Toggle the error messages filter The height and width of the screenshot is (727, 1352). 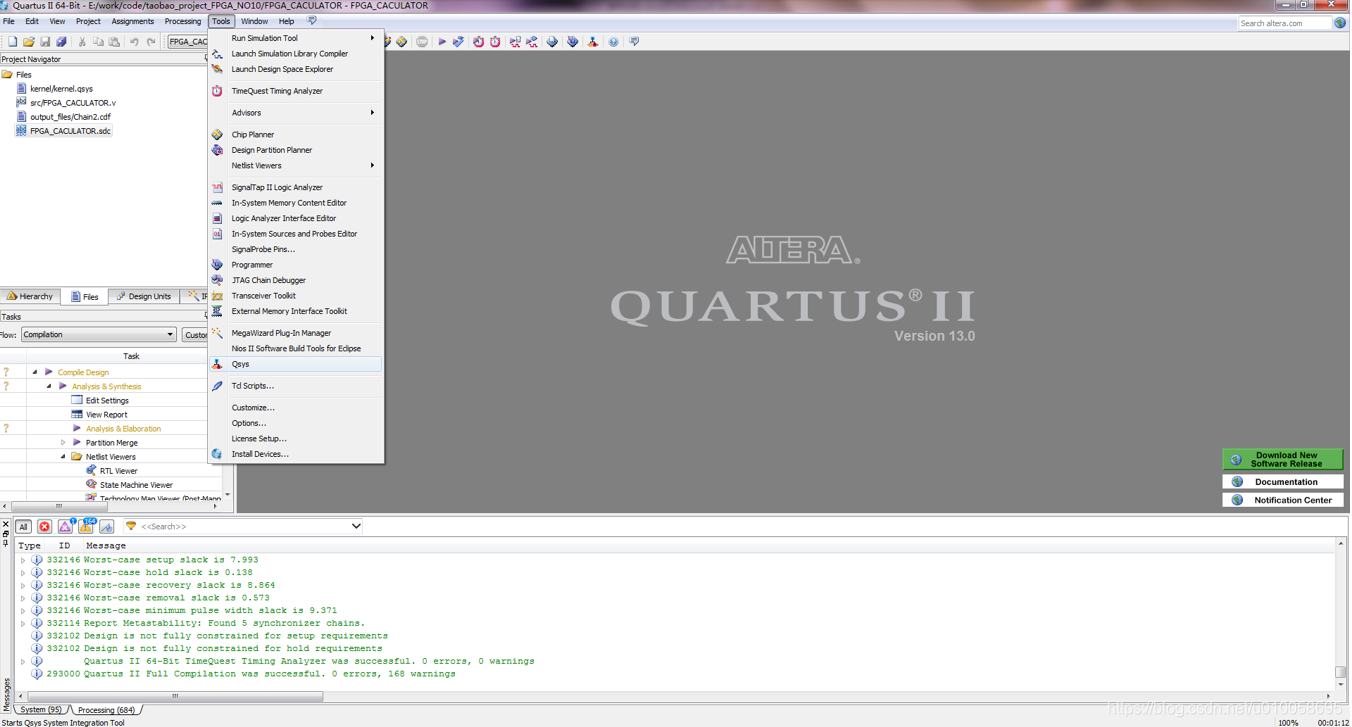pos(44,527)
